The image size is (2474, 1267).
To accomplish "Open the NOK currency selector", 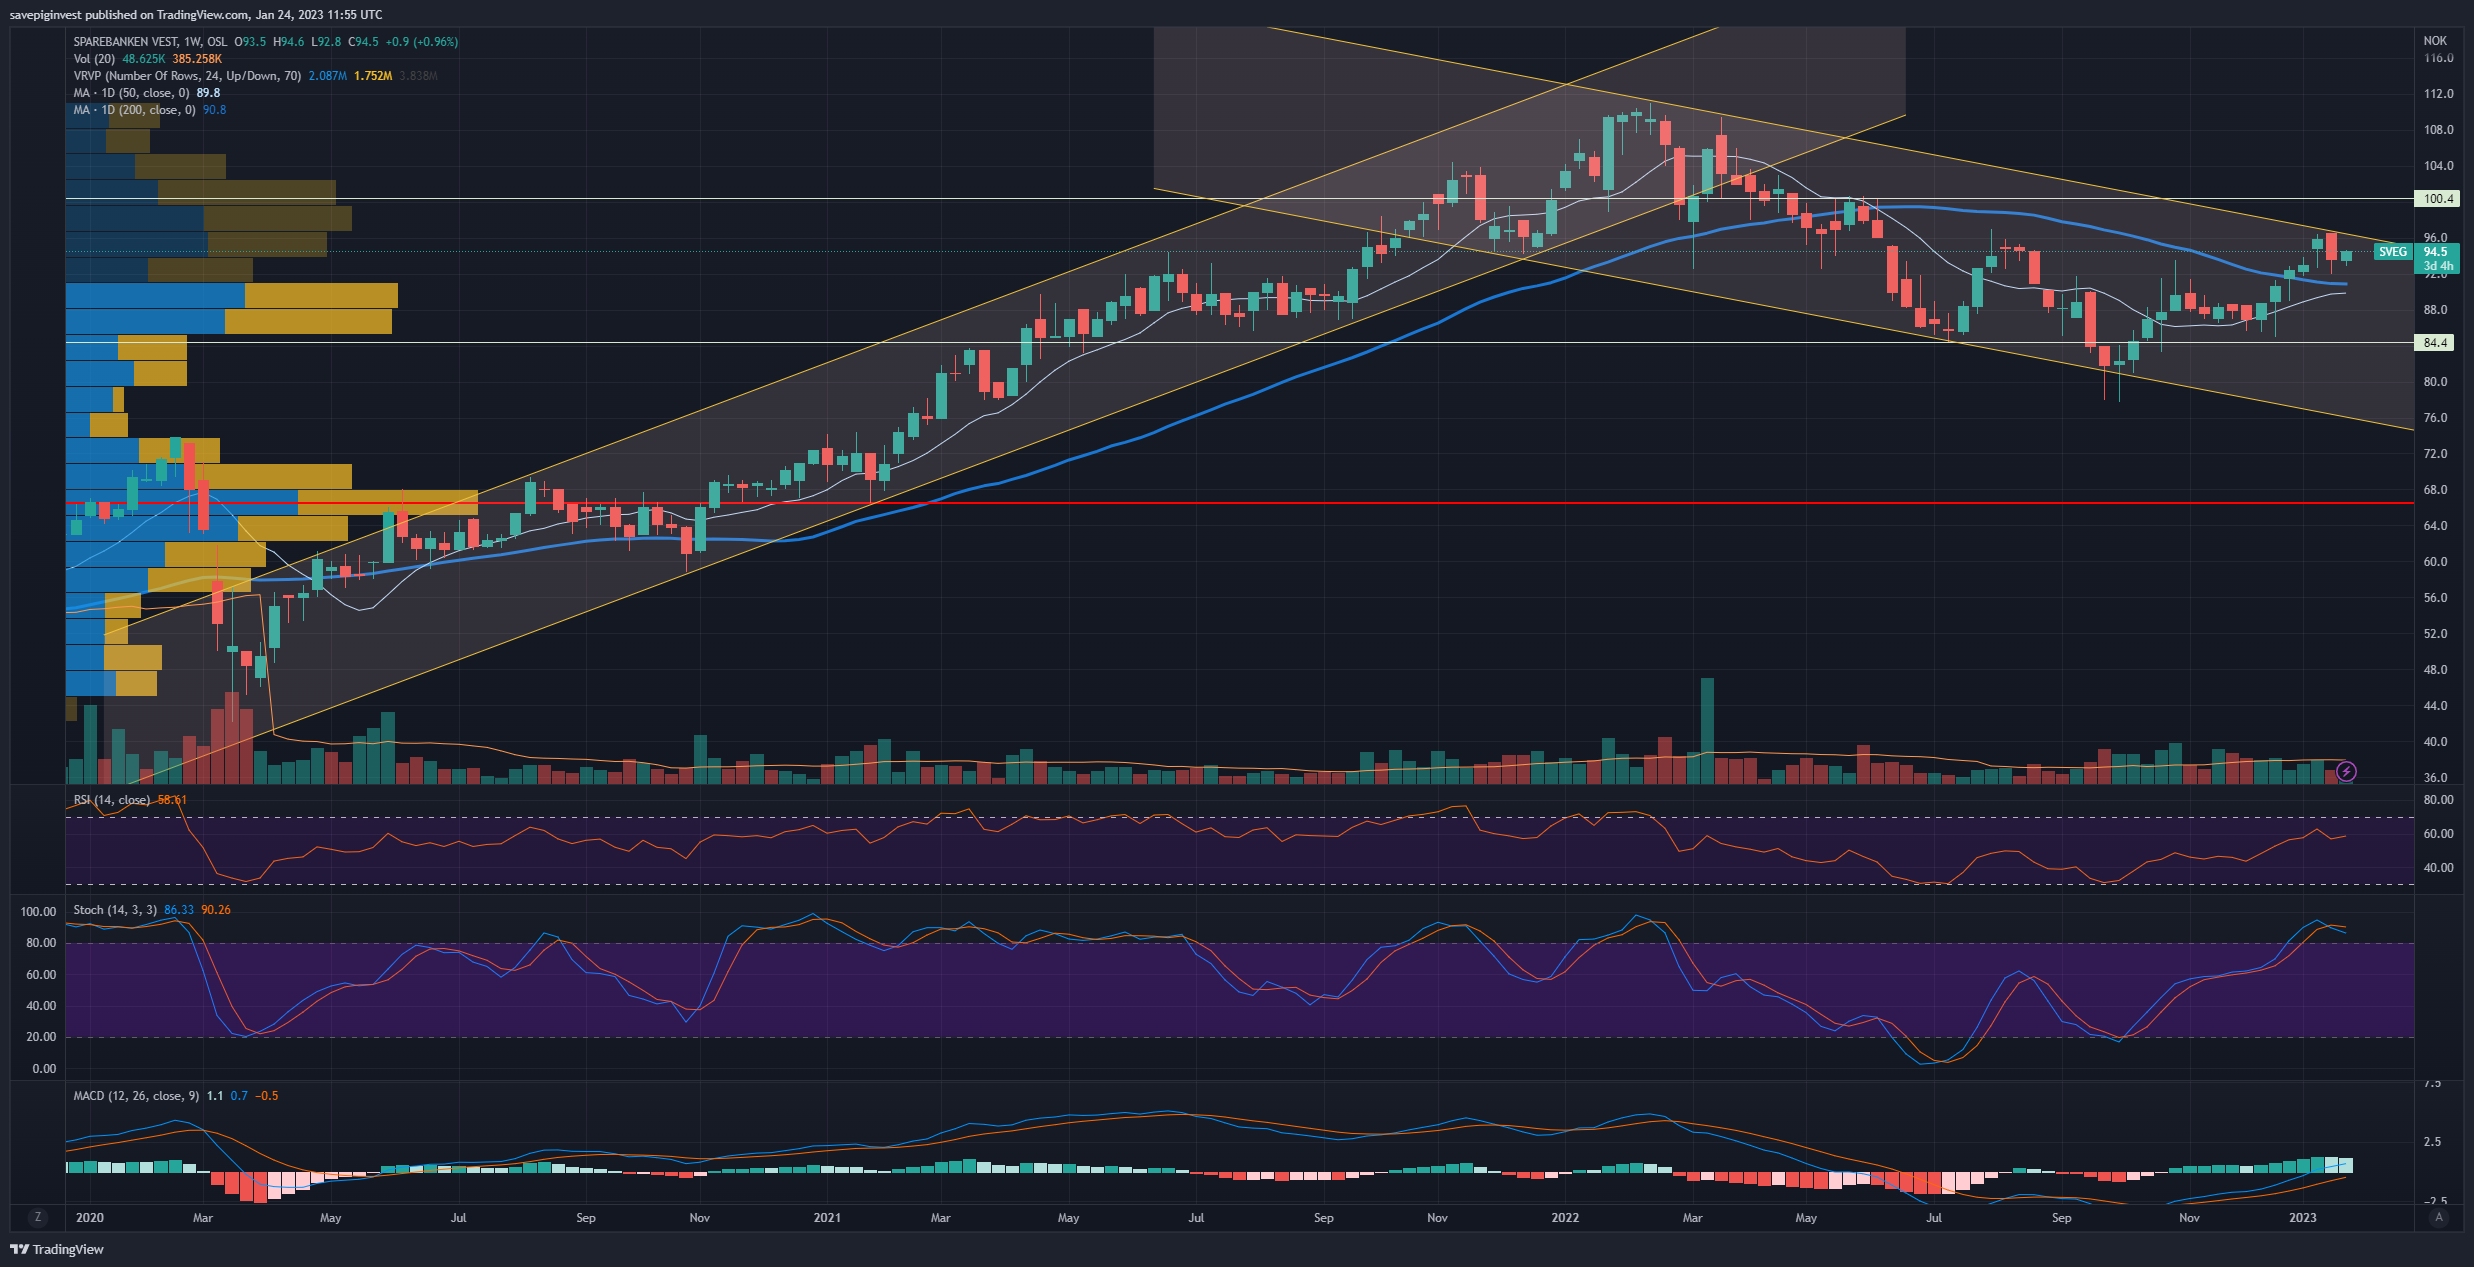I will [x=2435, y=41].
